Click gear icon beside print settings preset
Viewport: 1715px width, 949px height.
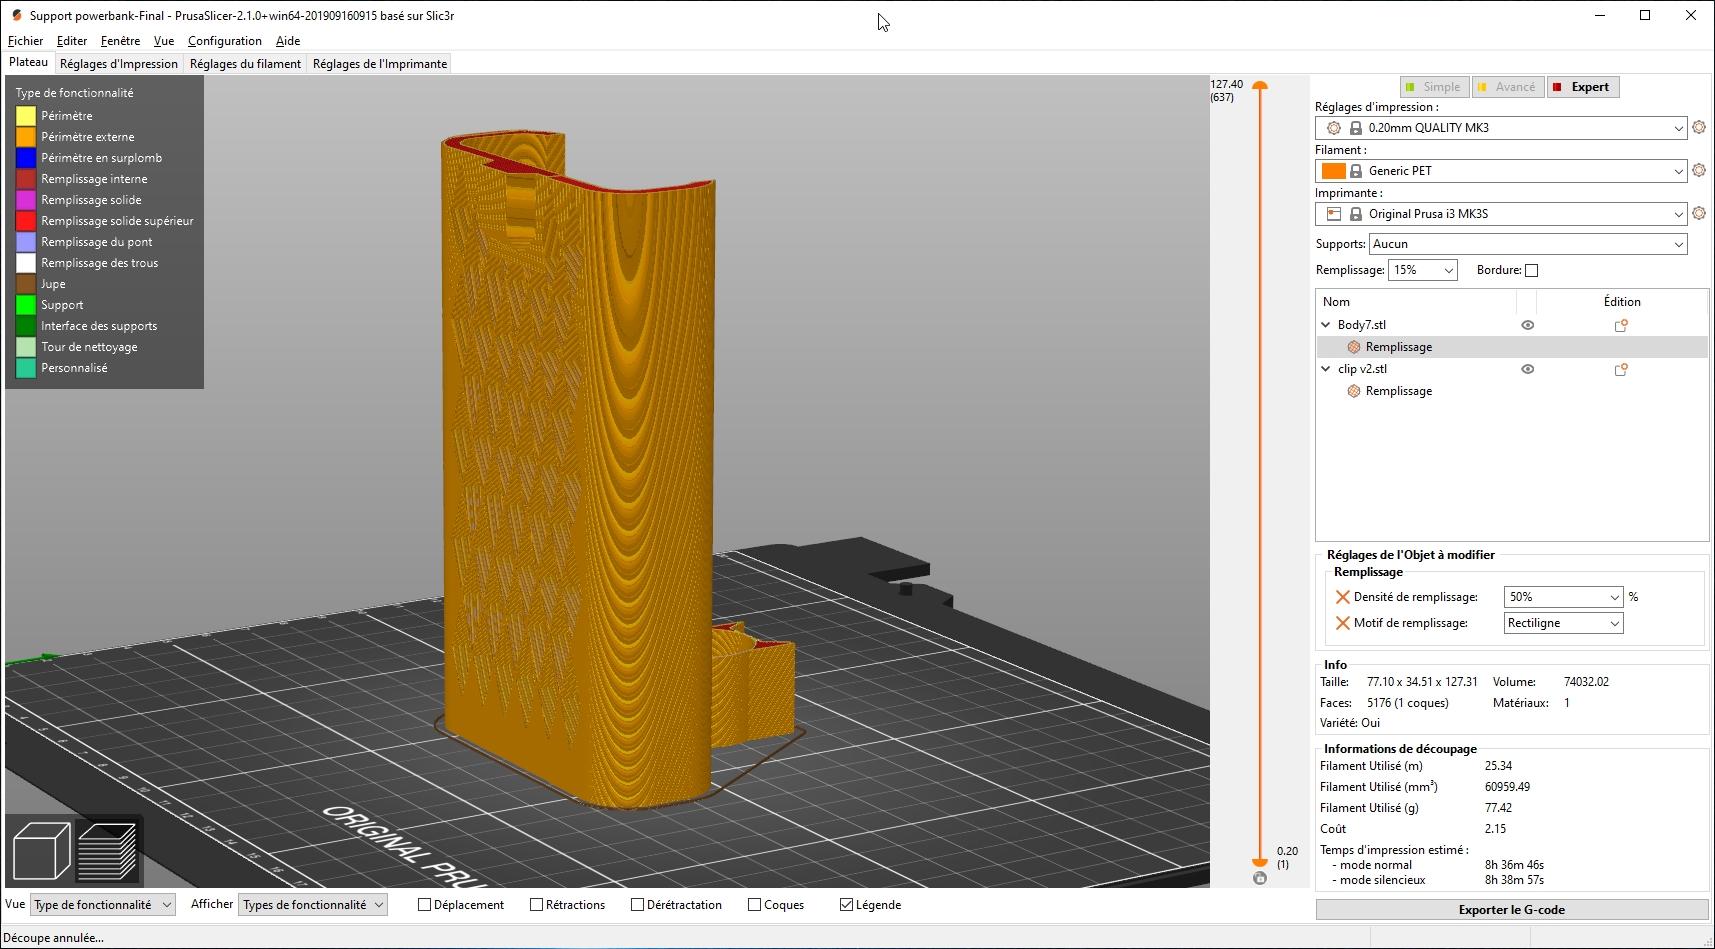(1698, 128)
